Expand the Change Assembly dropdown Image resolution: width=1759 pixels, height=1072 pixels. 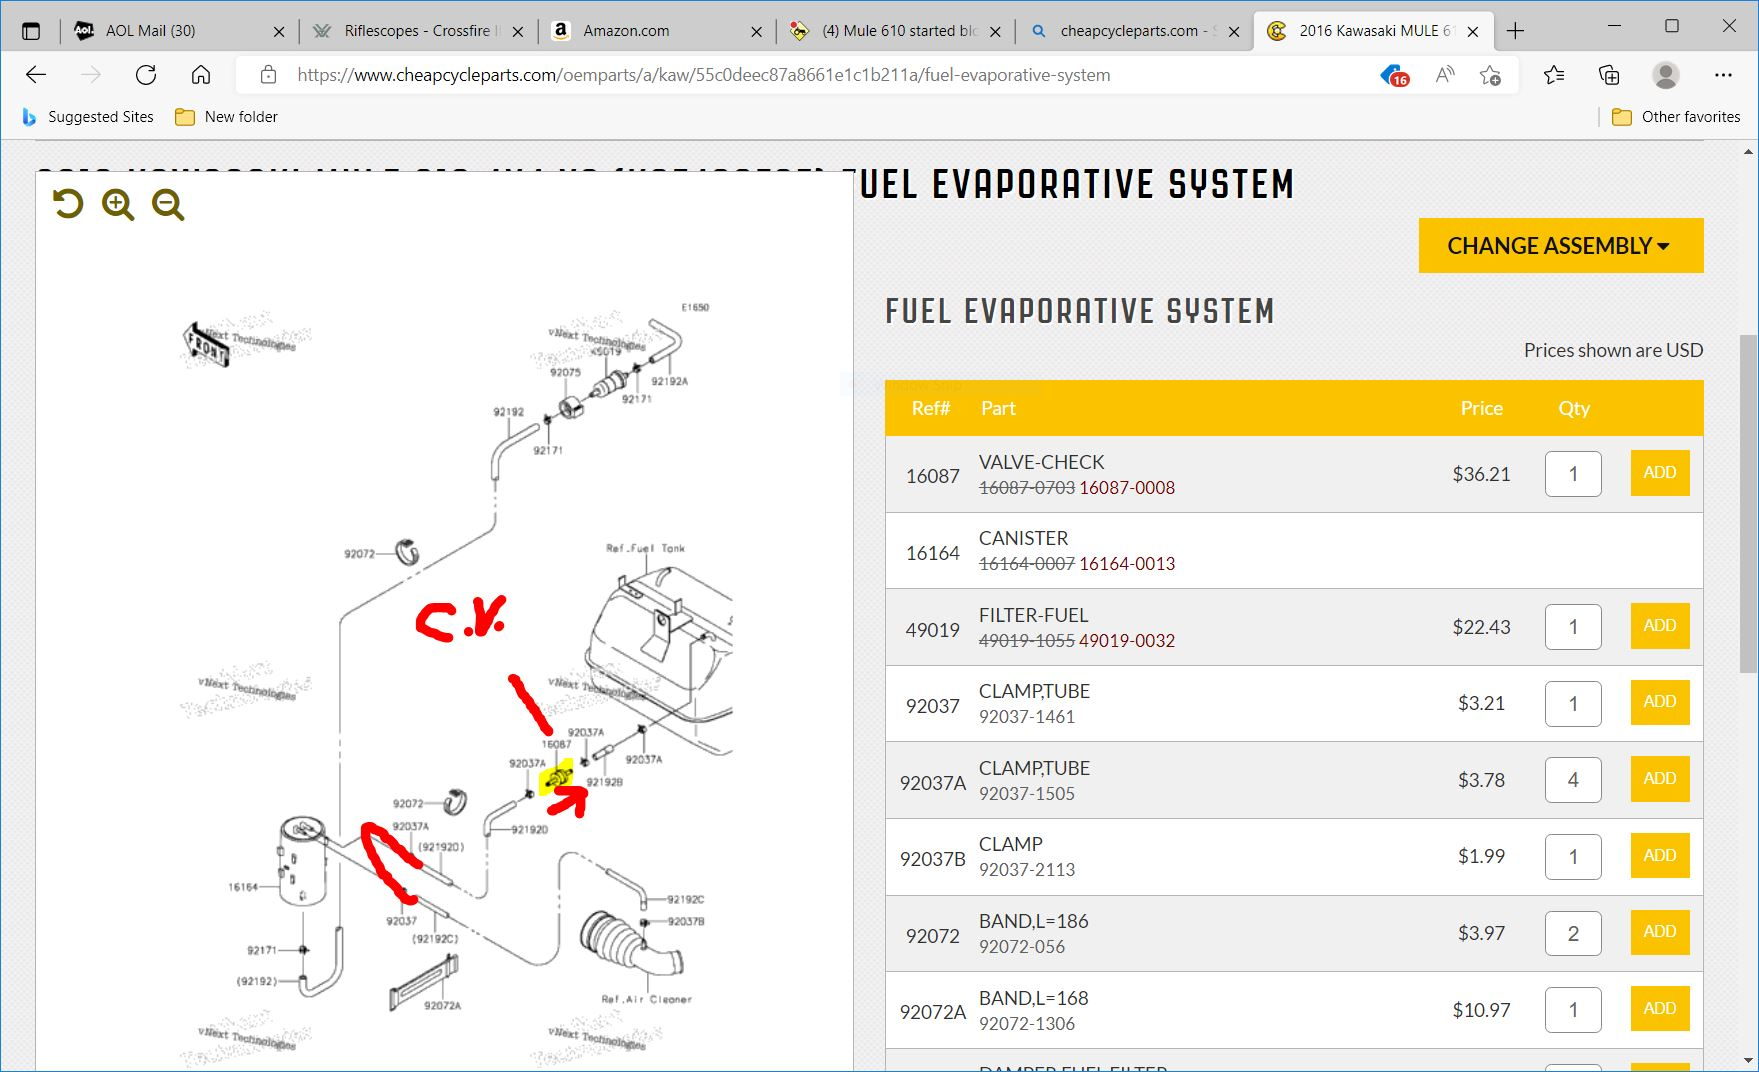(1560, 246)
